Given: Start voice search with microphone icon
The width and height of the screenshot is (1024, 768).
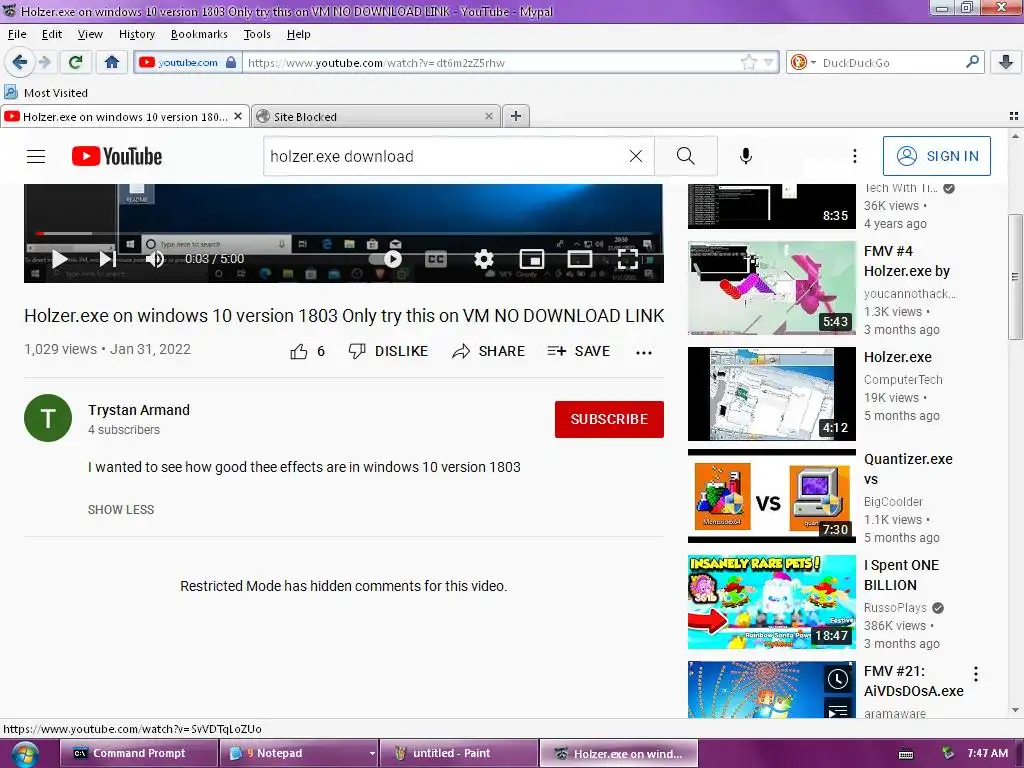Looking at the screenshot, I should [x=746, y=156].
